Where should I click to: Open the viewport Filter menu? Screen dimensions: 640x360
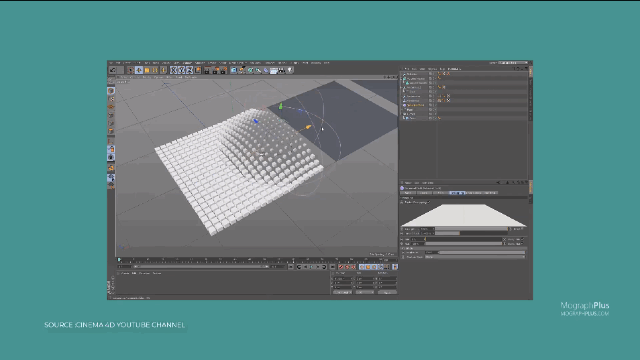coord(169,77)
